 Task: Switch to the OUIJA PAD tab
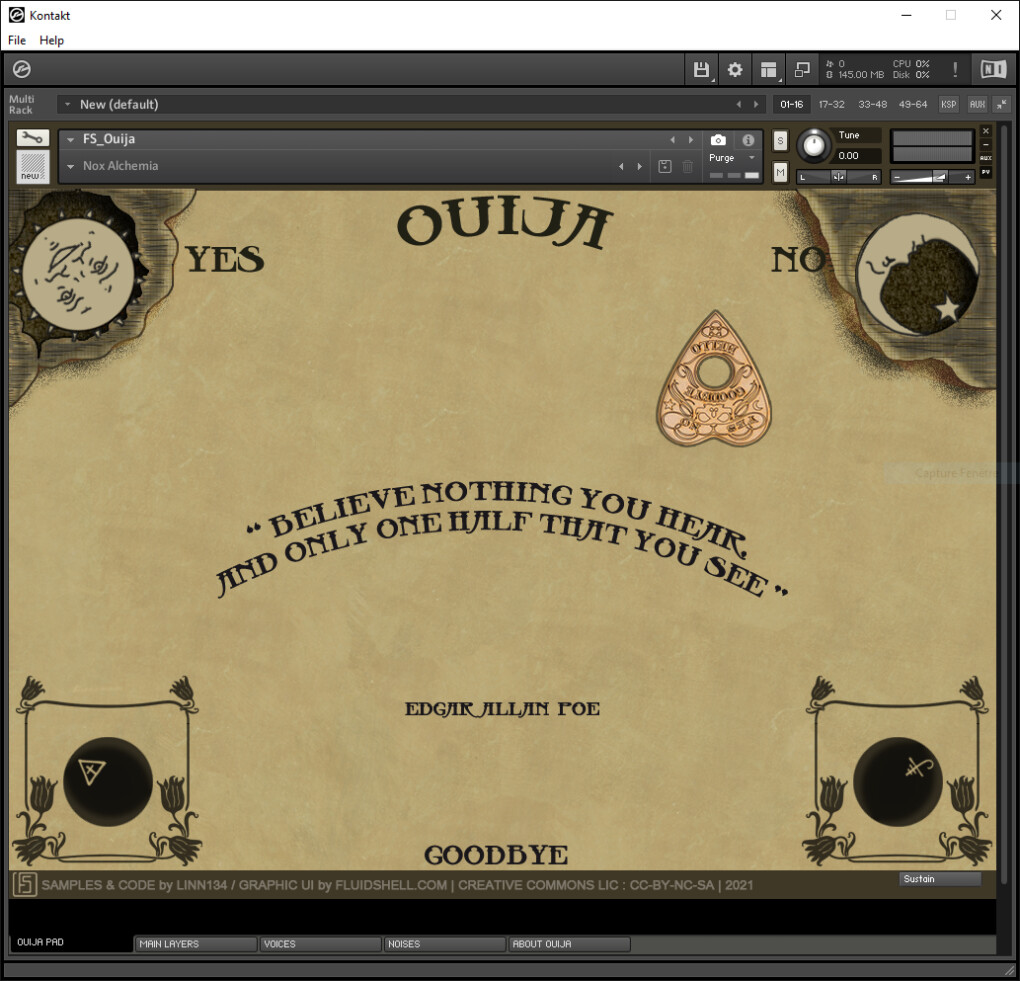coord(70,942)
